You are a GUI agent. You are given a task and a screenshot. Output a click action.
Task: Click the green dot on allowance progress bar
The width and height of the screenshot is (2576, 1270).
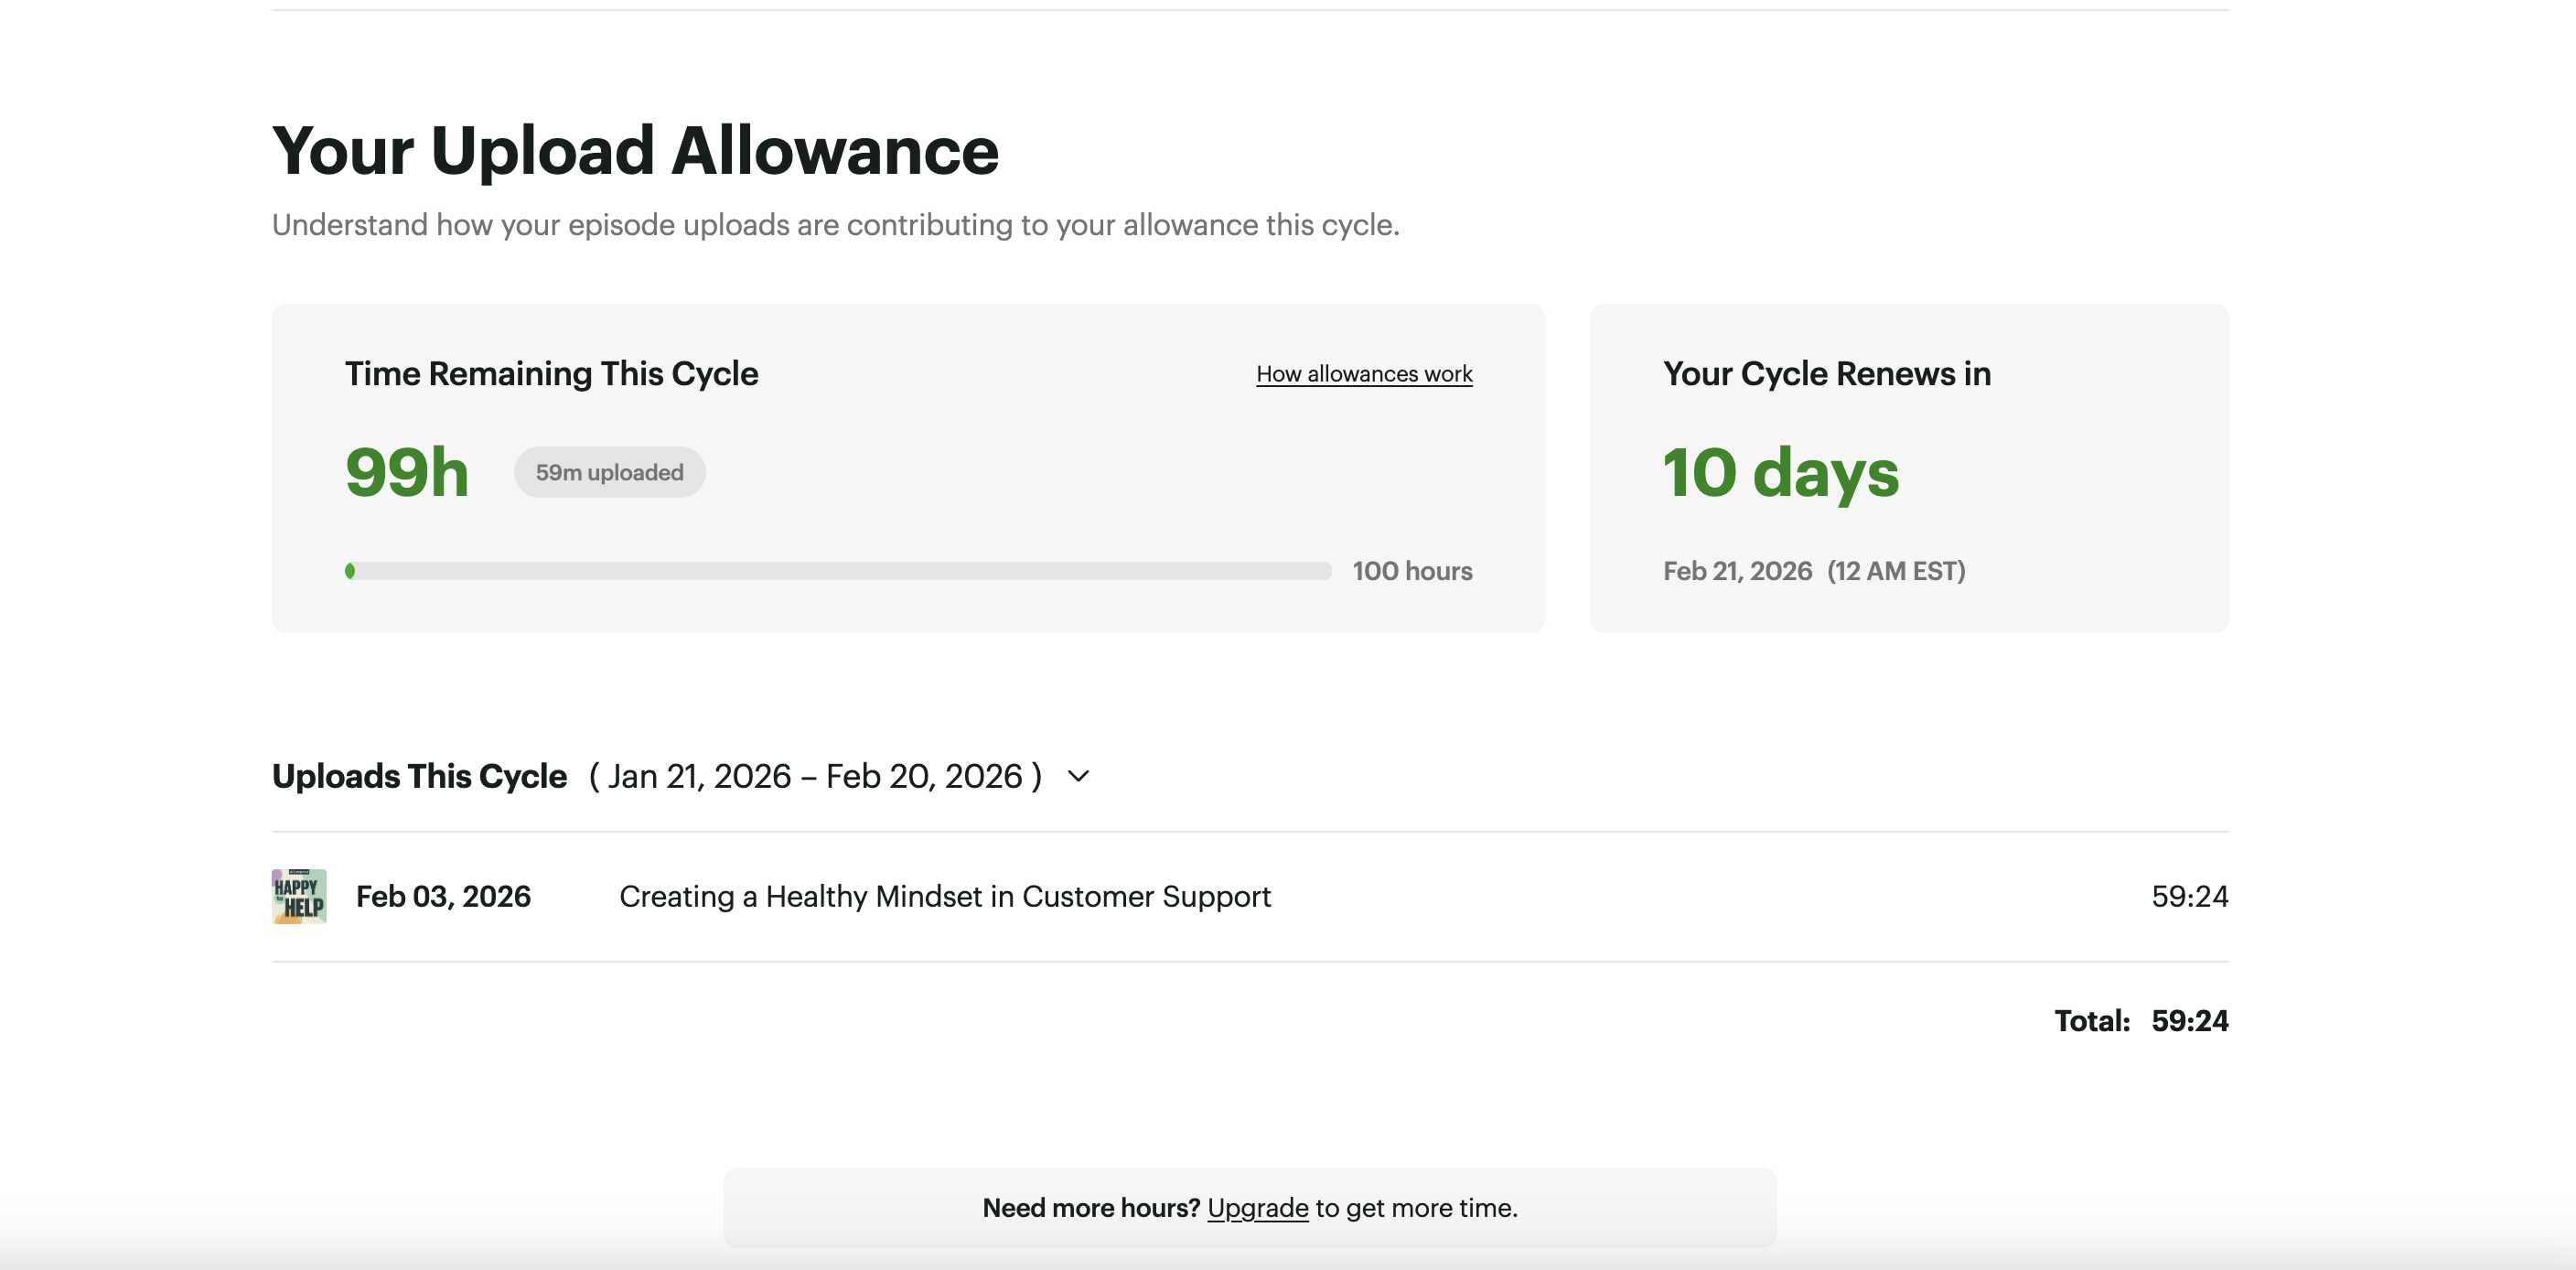(x=350, y=571)
